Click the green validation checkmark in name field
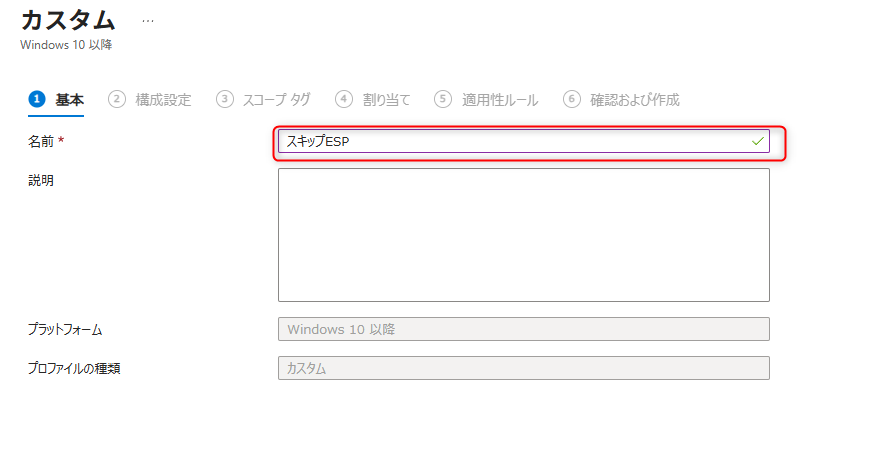Image resolution: width=892 pixels, height=461 pixels. coord(758,142)
